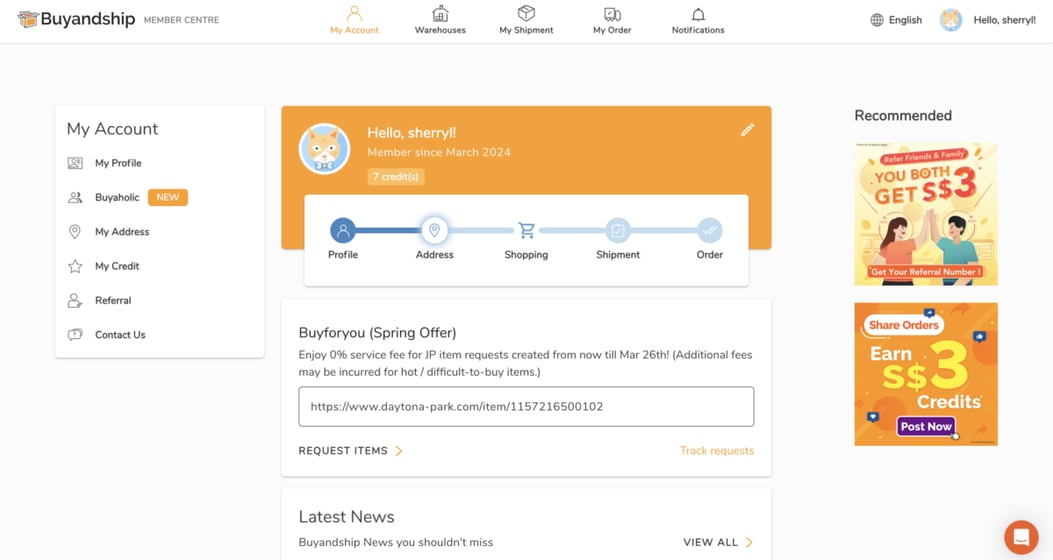Open the Notifications bell icon
Image resolution: width=1053 pixels, height=560 pixels.
698,14
